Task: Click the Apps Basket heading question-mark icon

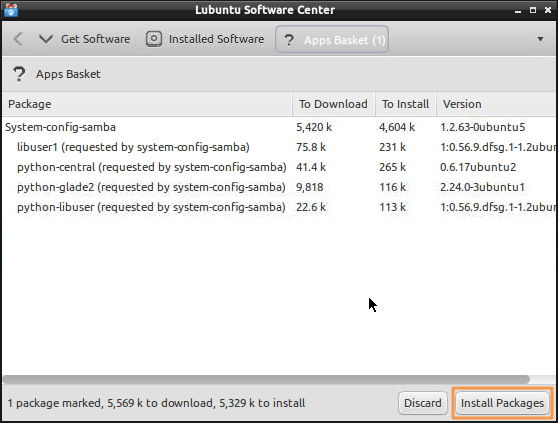Action: point(19,74)
